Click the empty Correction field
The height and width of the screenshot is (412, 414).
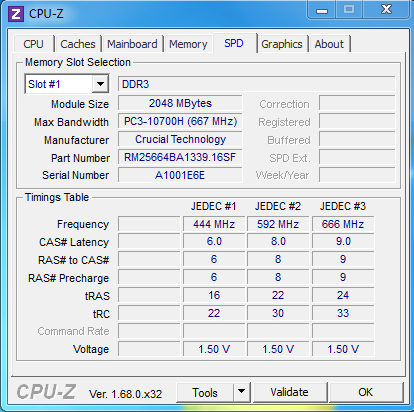coord(357,103)
